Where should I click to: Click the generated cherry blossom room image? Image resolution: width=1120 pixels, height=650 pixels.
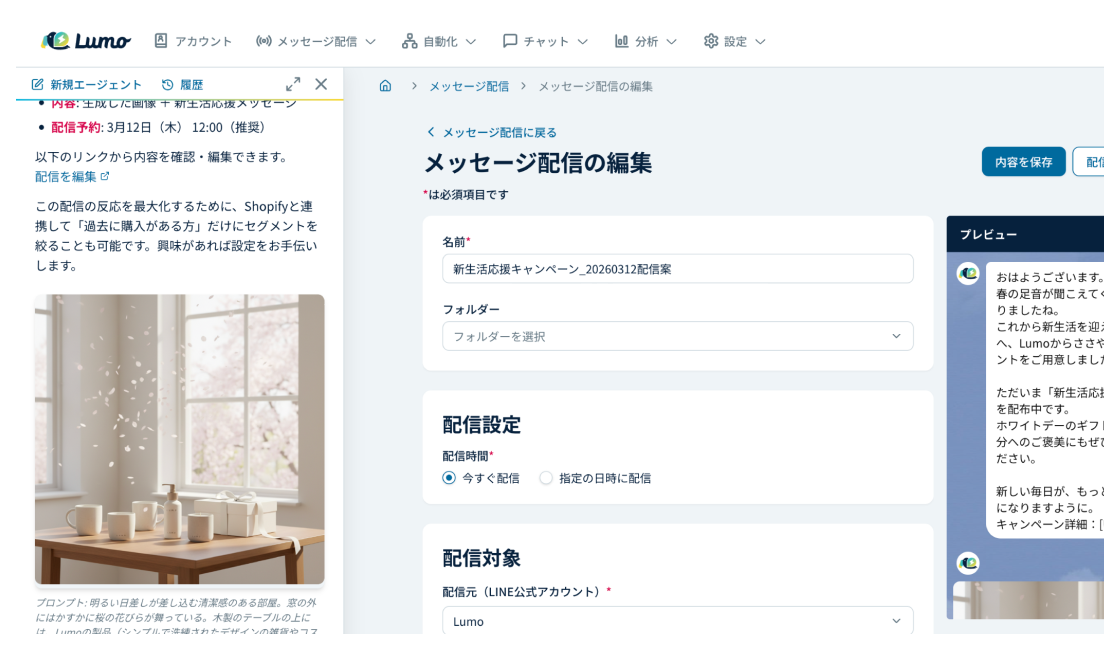click(x=180, y=439)
